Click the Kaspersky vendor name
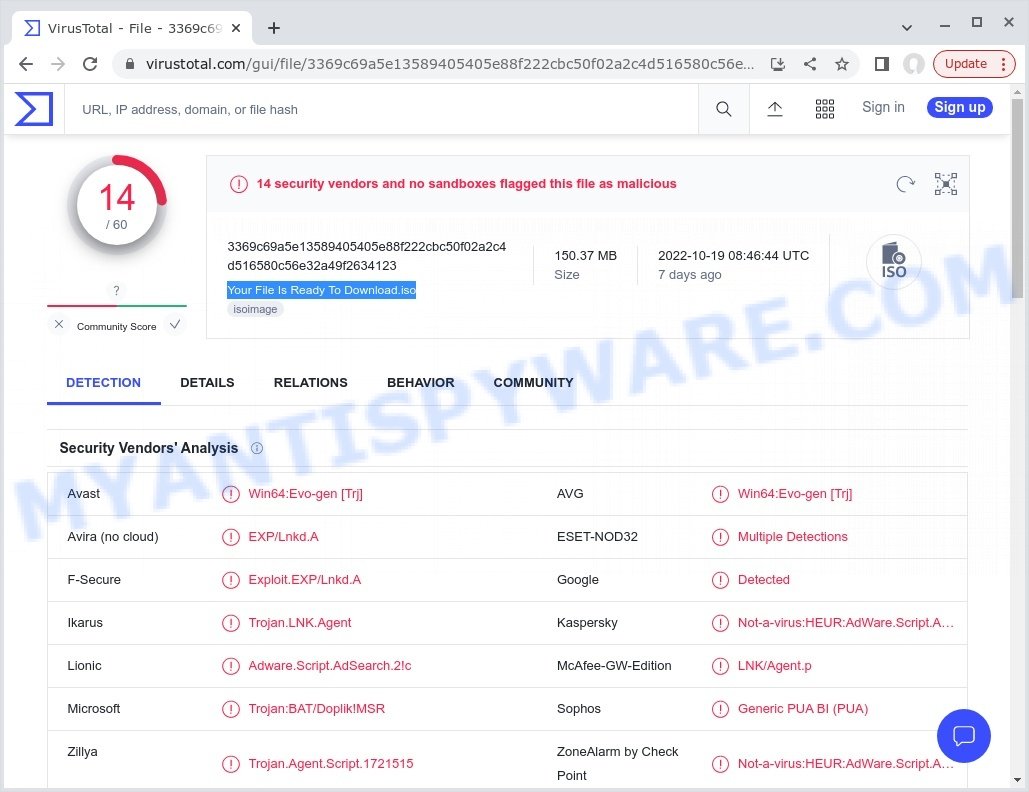This screenshot has width=1029, height=792. 587,623
